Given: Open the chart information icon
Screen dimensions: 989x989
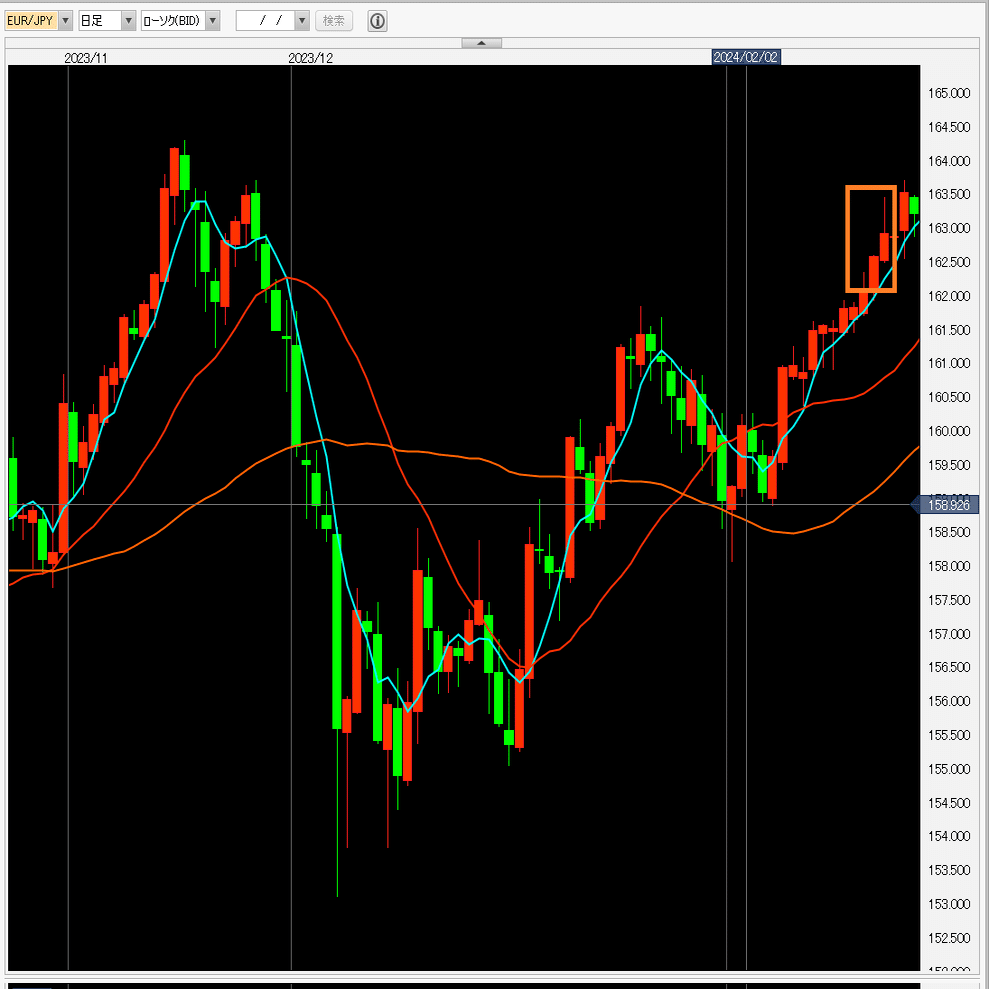Looking at the screenshot, I should (377, 21).
